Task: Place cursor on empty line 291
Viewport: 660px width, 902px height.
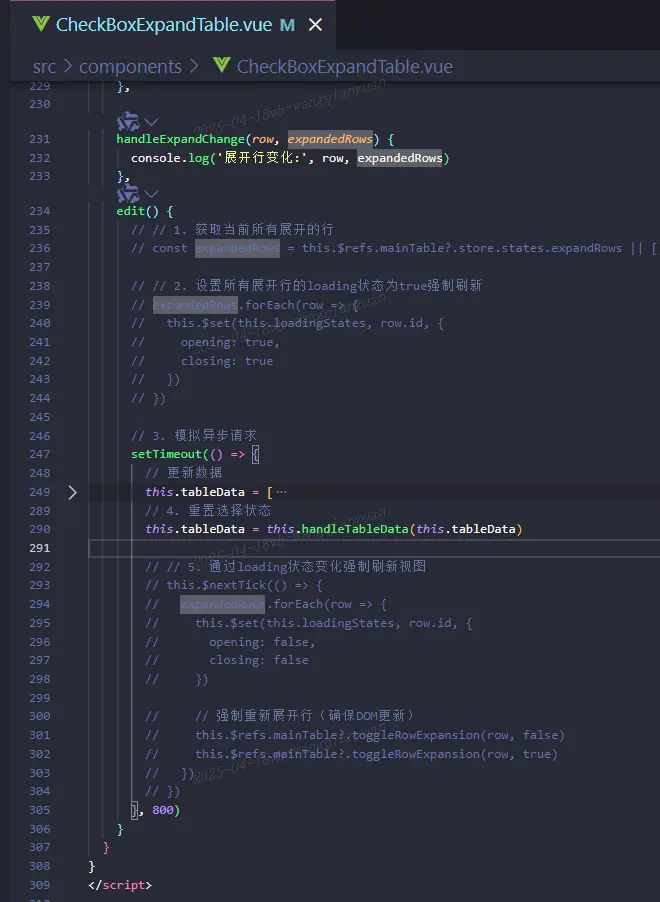Action: pyautogui.click(x=374, y=548)
